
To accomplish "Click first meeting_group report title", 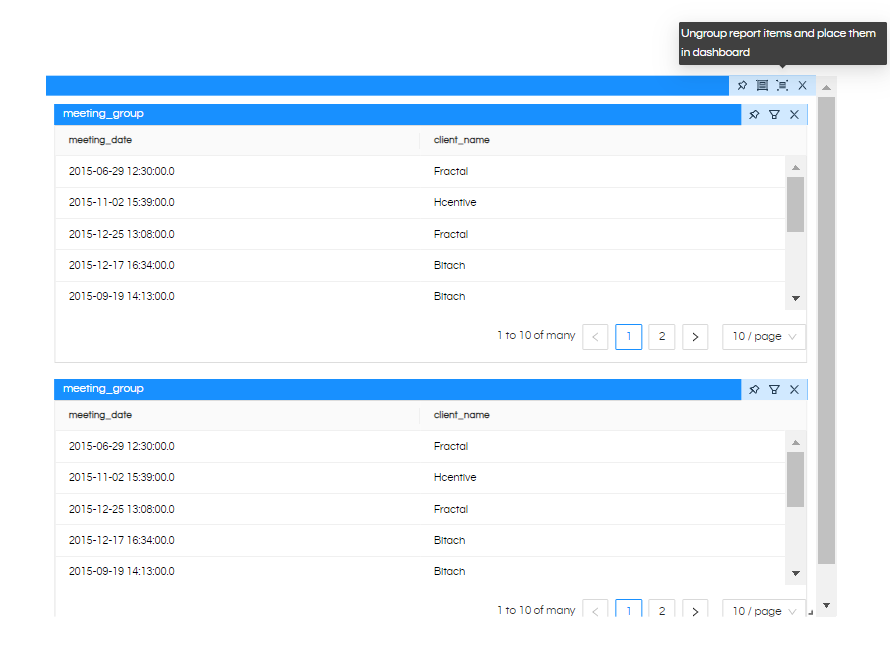I will tap(103, 113).
